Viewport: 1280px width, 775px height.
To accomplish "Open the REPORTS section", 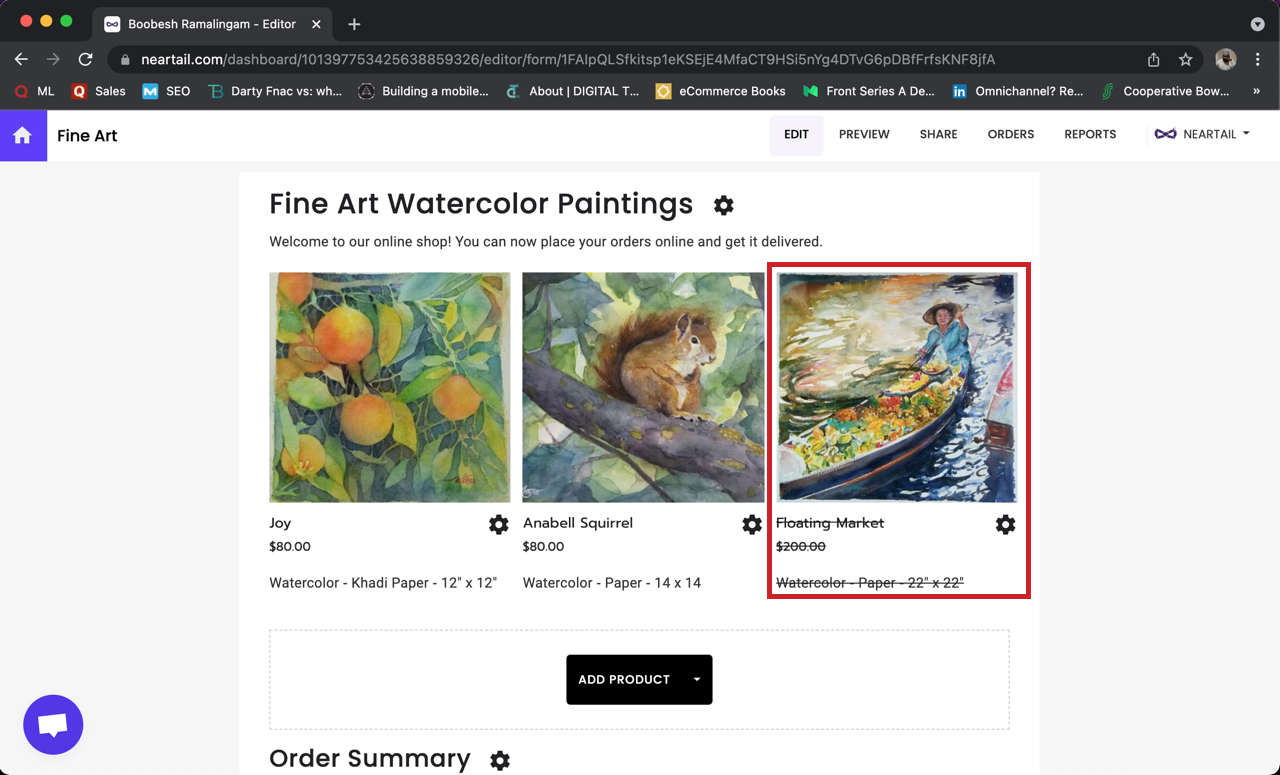I will click(x=1090, y=133).
